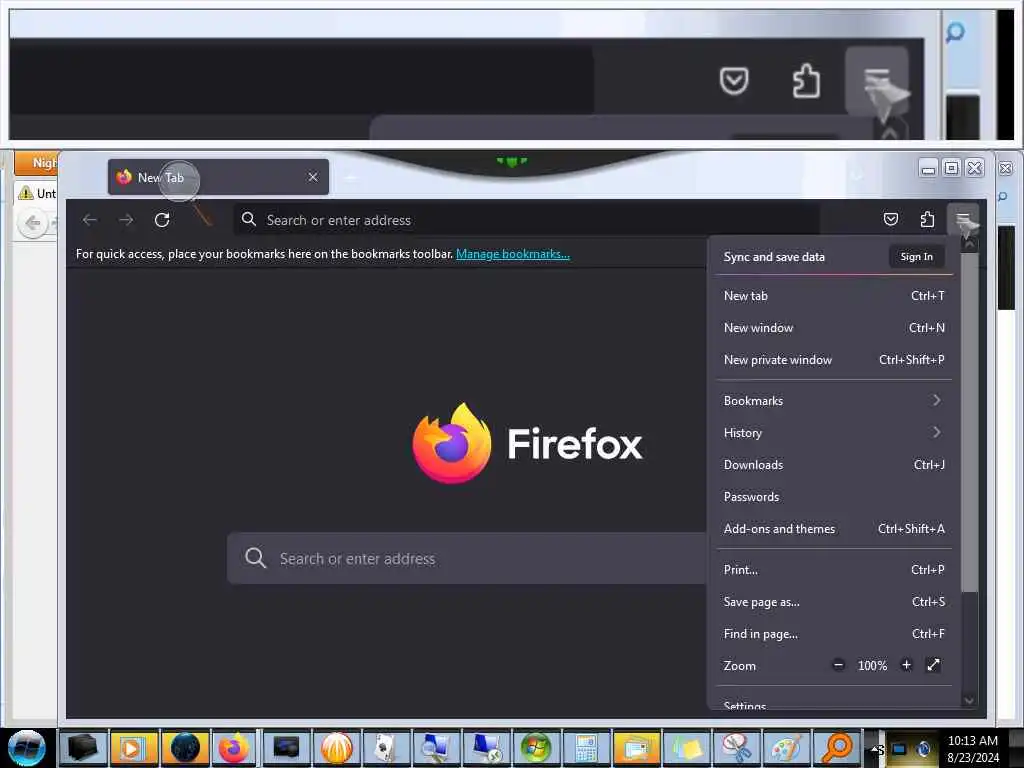The image size is (1024, 768).
Task: Click the search magnifier in the address bar
Action: point(249,219)
